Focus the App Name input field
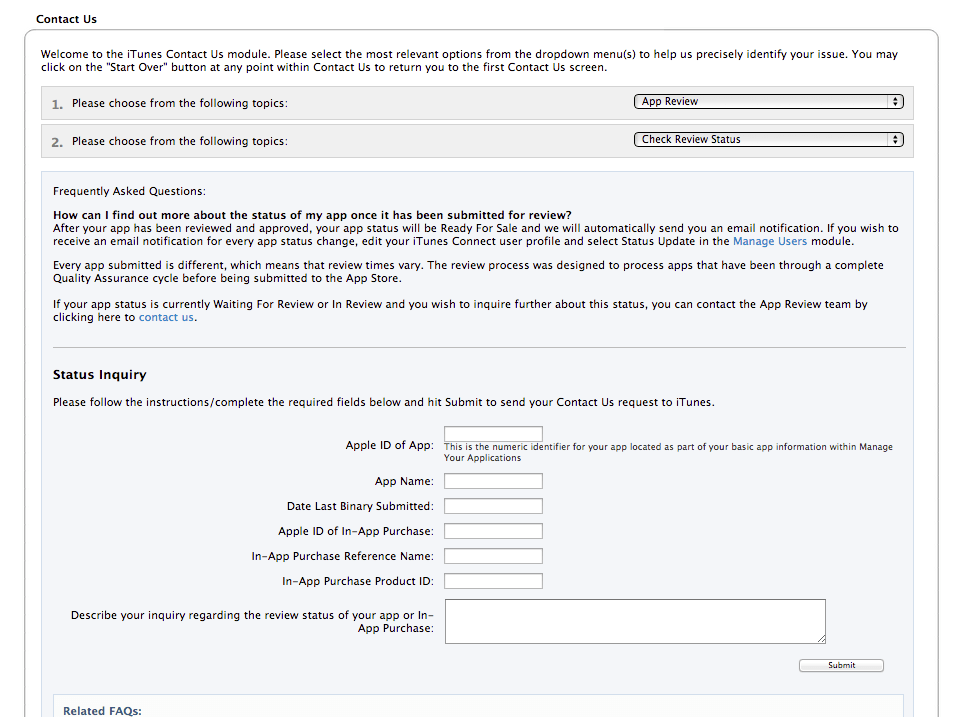Viewport: 979px width, 717px height. pos(493,481)
